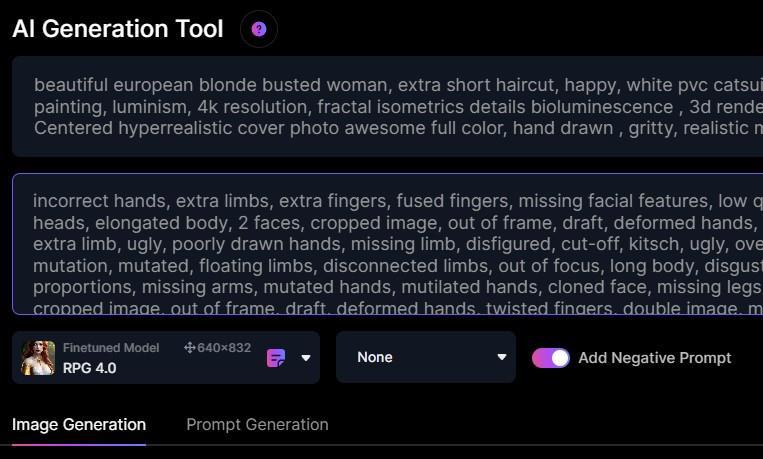Switch to the Prompt Generation tab
Viewport: 763px width, 459px height.
pos(257,424)
